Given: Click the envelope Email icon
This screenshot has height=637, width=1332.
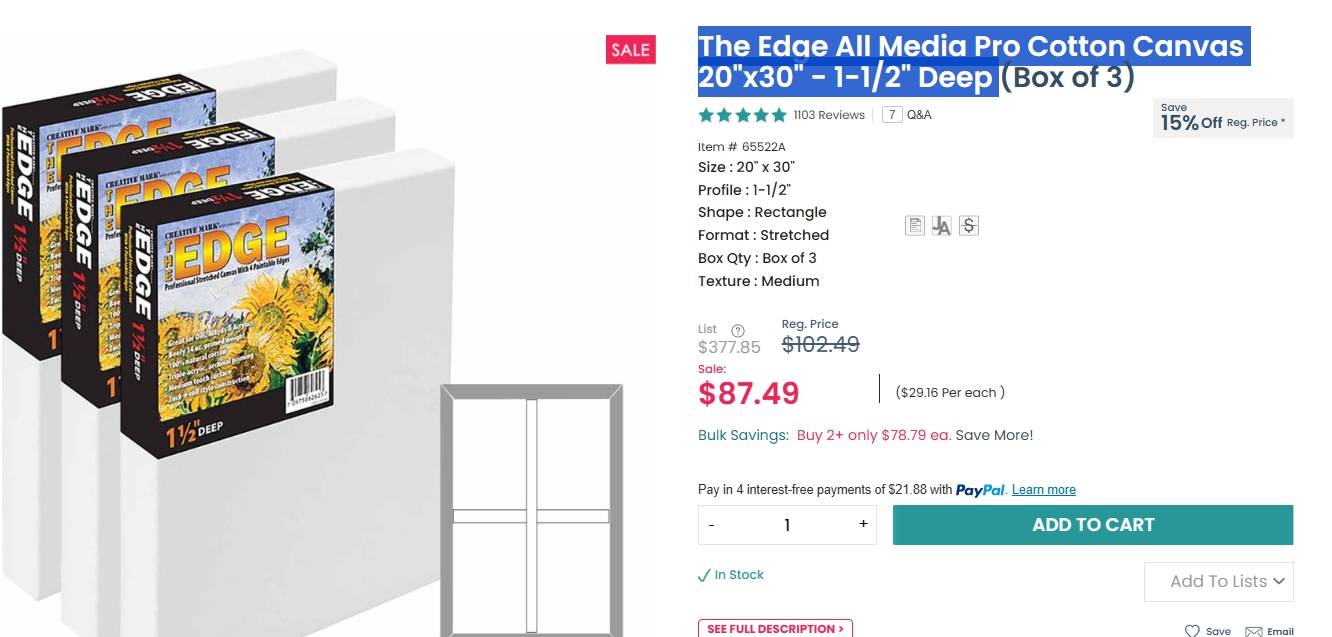Looking at the screenshot, I should pyautogui.click(x=1254, y=631).
